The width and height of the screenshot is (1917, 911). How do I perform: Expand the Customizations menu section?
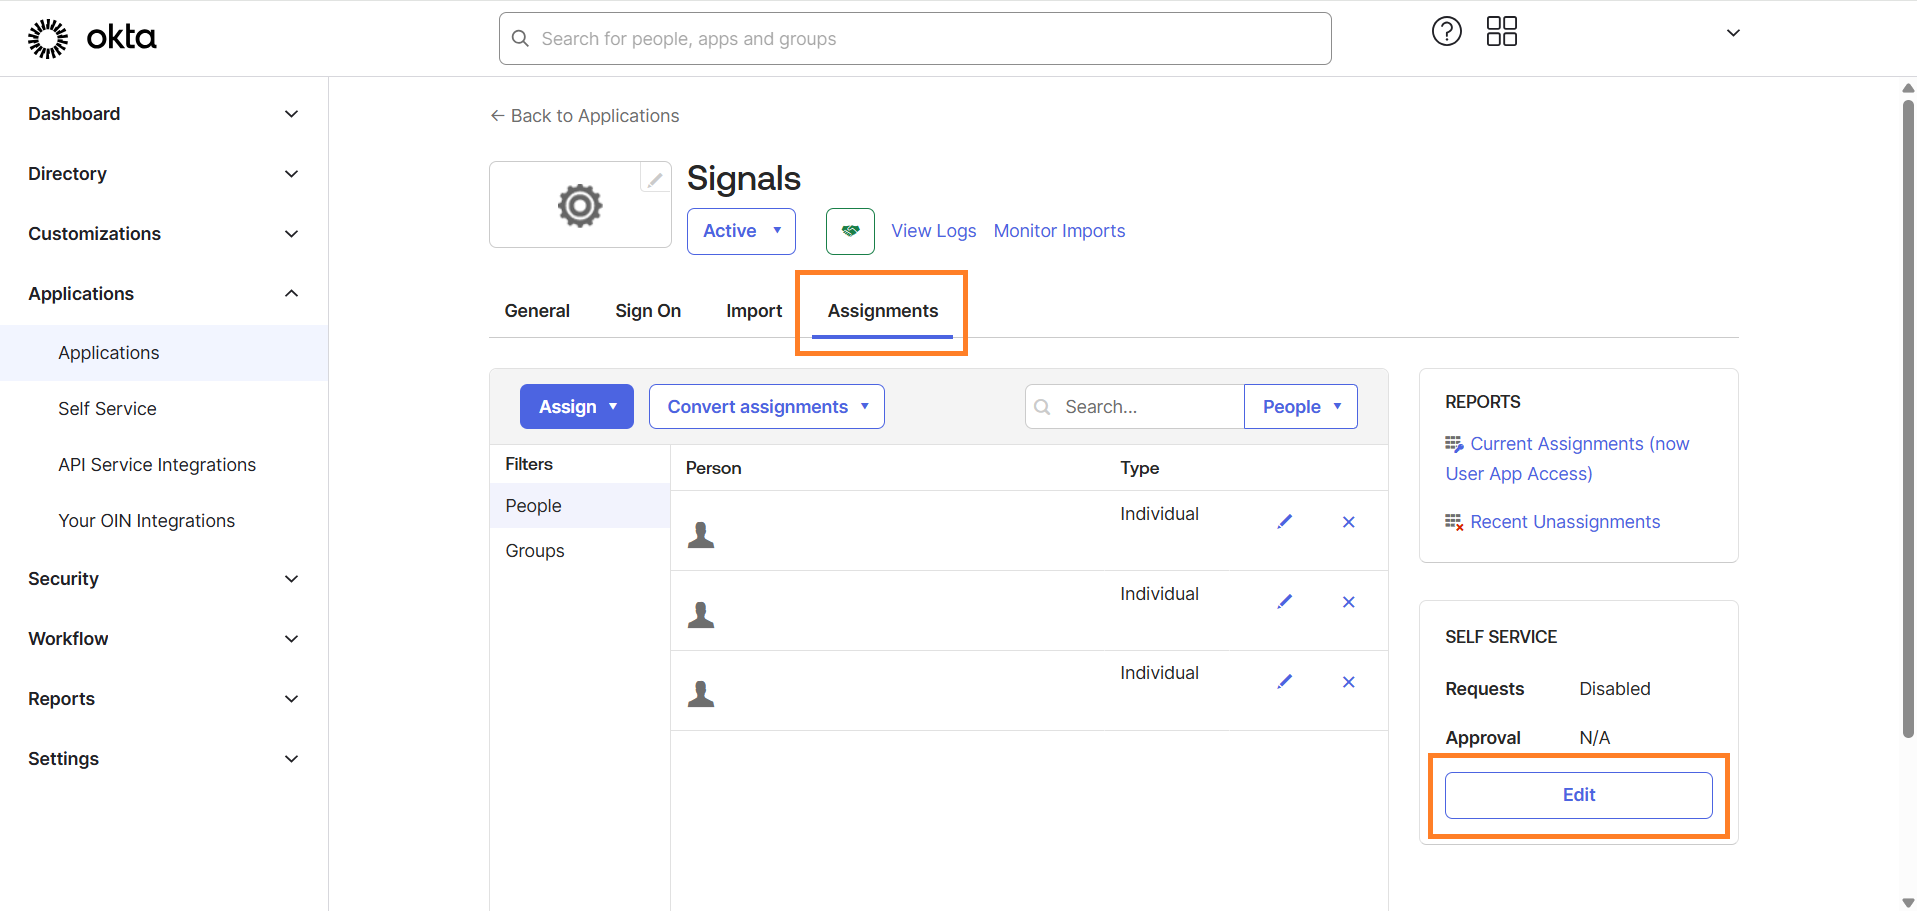tap(164, 234)
